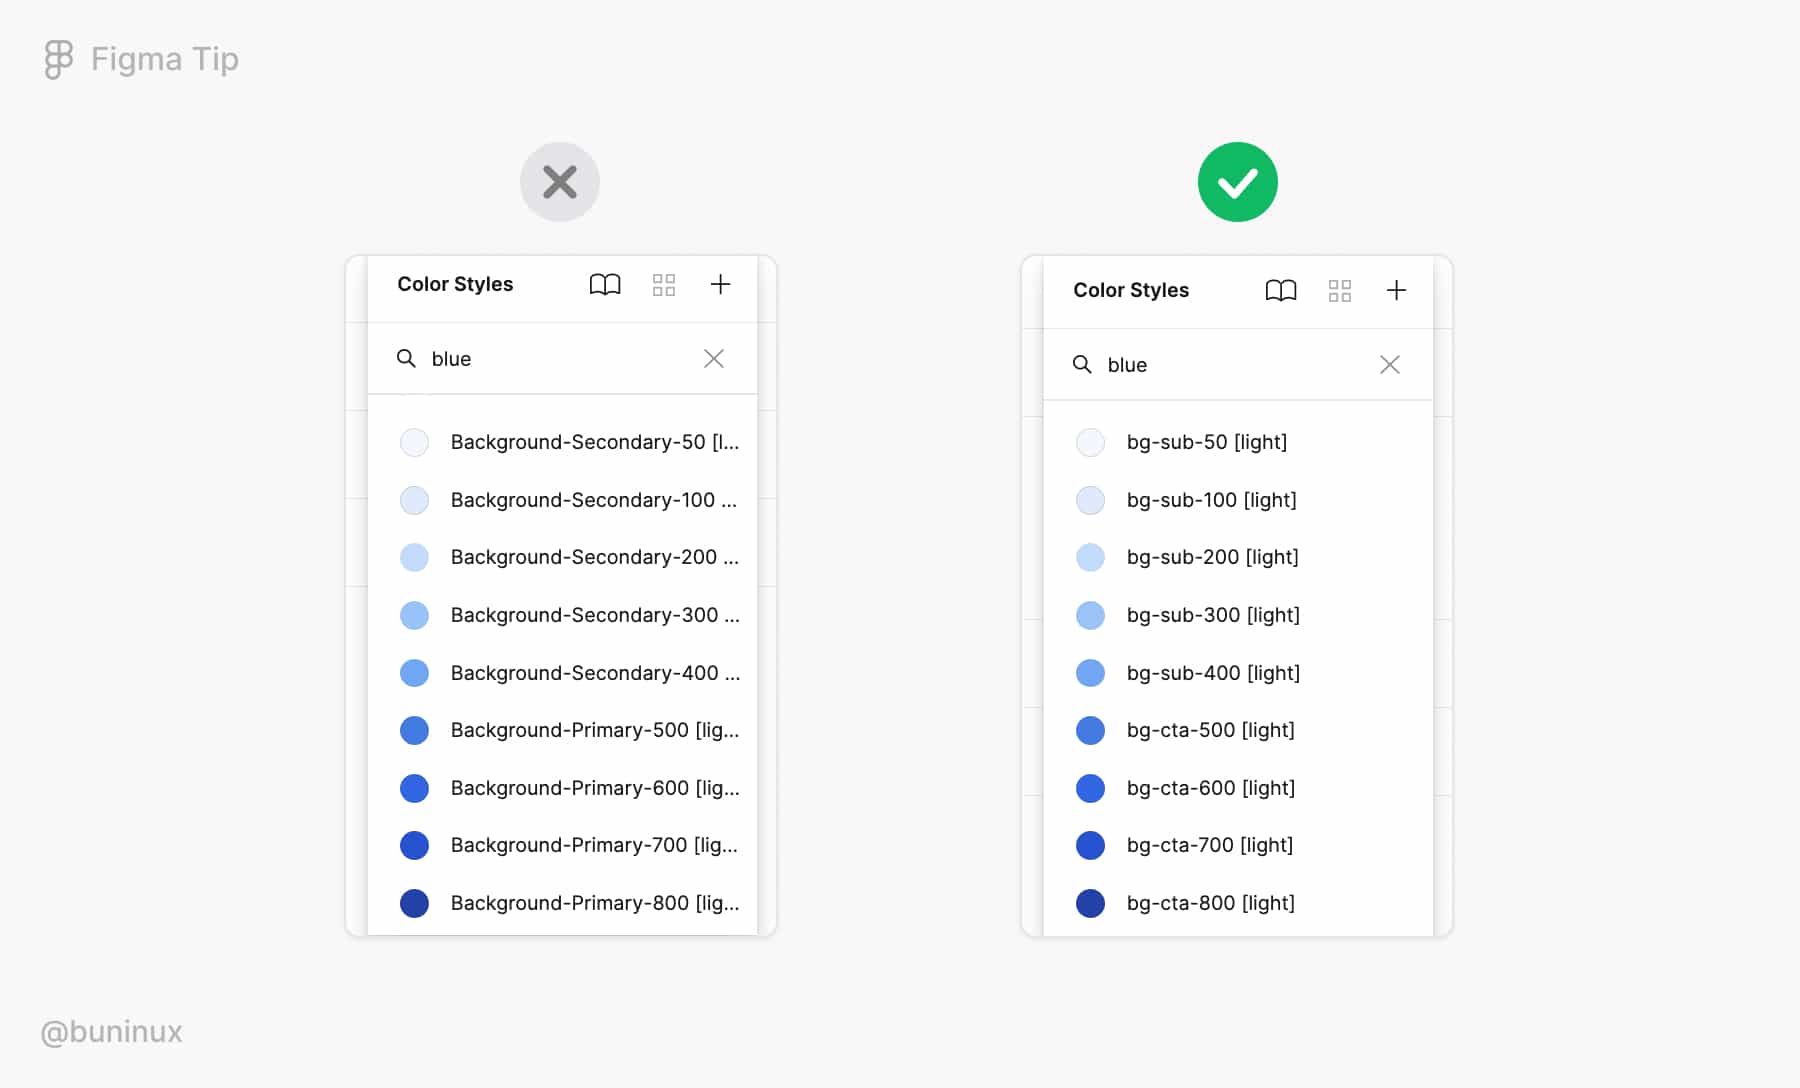Switch to grid view in left panel
1800x1088 pixels.
pyautogui.click(x=664, y=285)
